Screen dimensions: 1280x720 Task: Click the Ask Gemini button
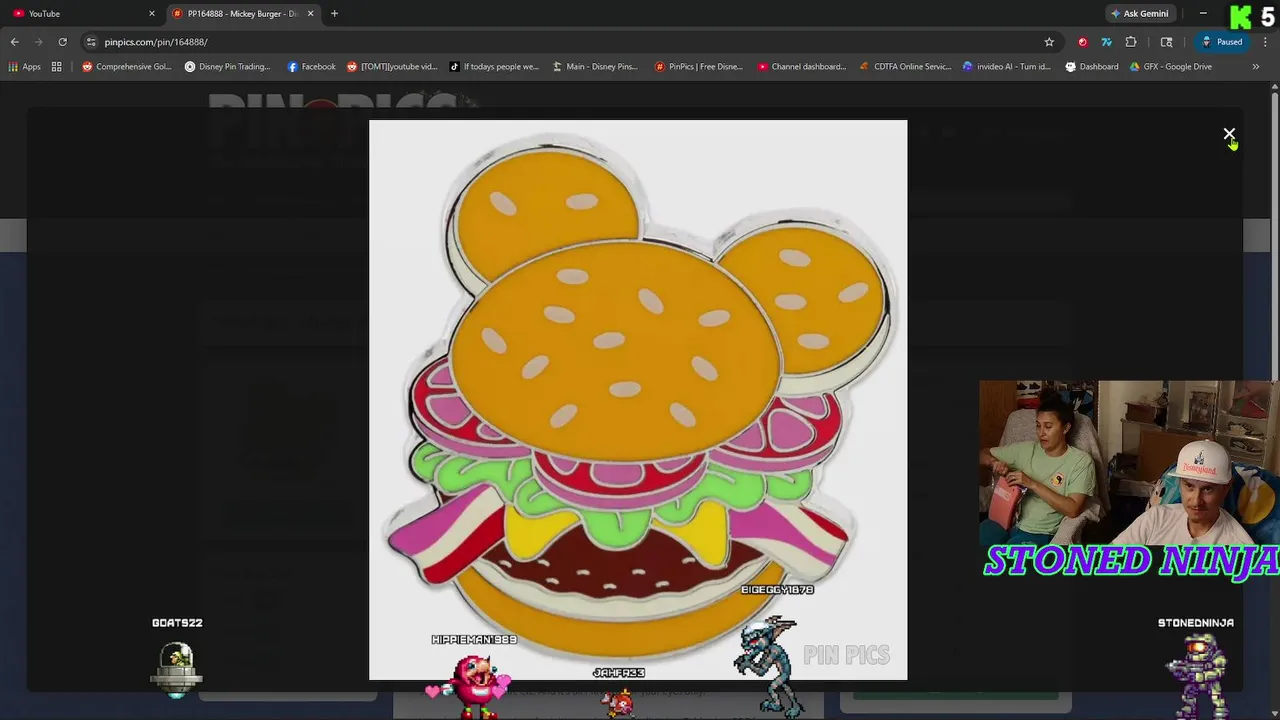(1139, 14)
